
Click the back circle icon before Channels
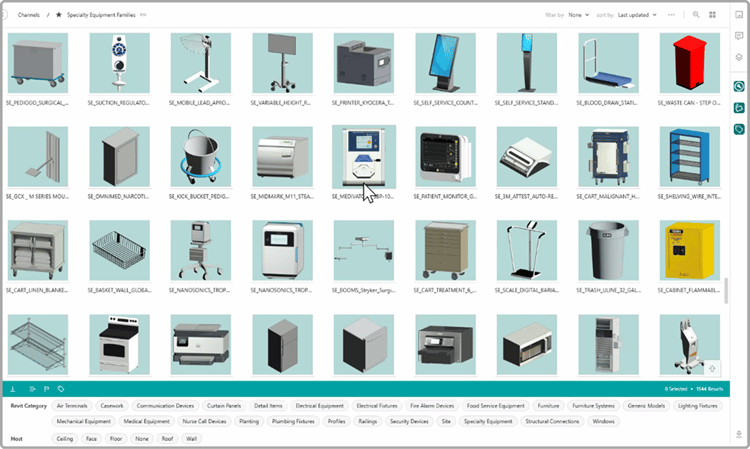click(4, 15)
